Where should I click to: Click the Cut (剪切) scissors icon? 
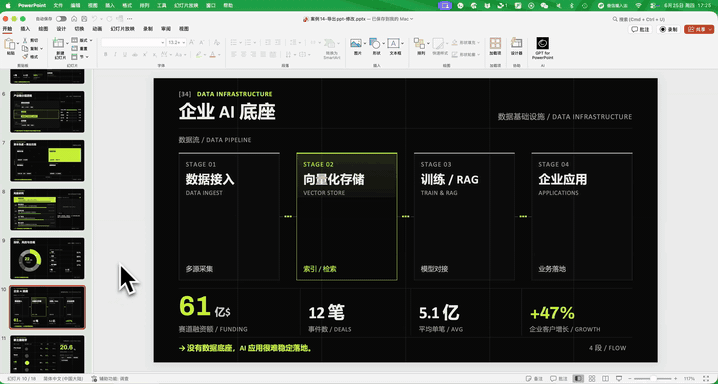[x=25, y=40]
